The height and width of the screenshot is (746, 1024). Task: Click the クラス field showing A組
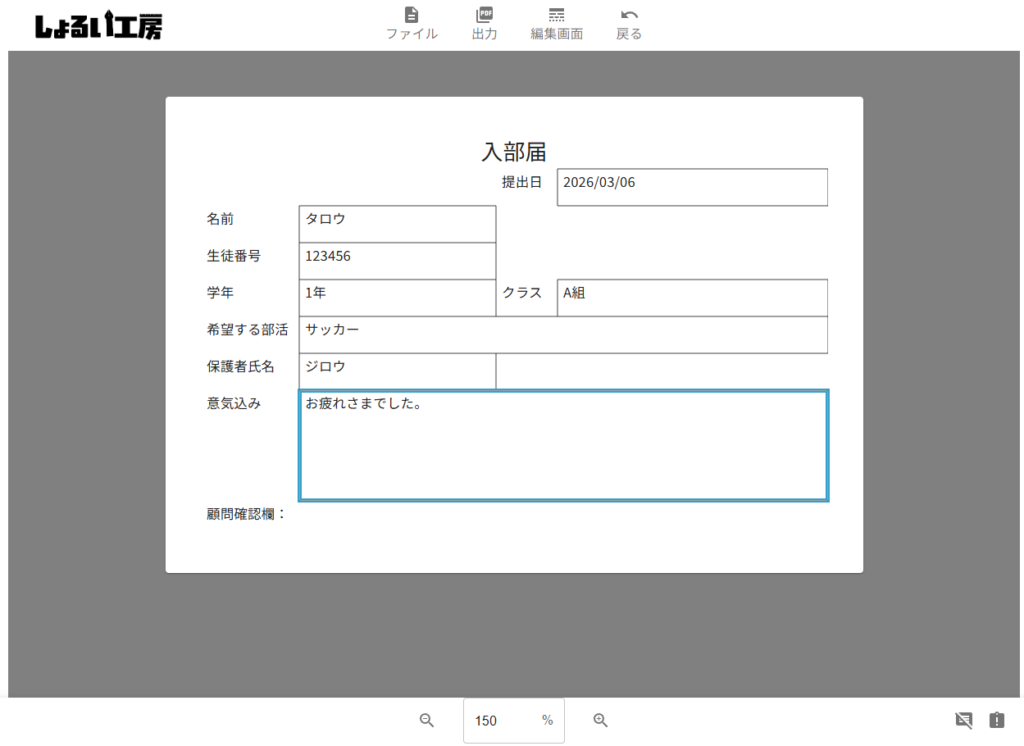[x=692, y=298]
